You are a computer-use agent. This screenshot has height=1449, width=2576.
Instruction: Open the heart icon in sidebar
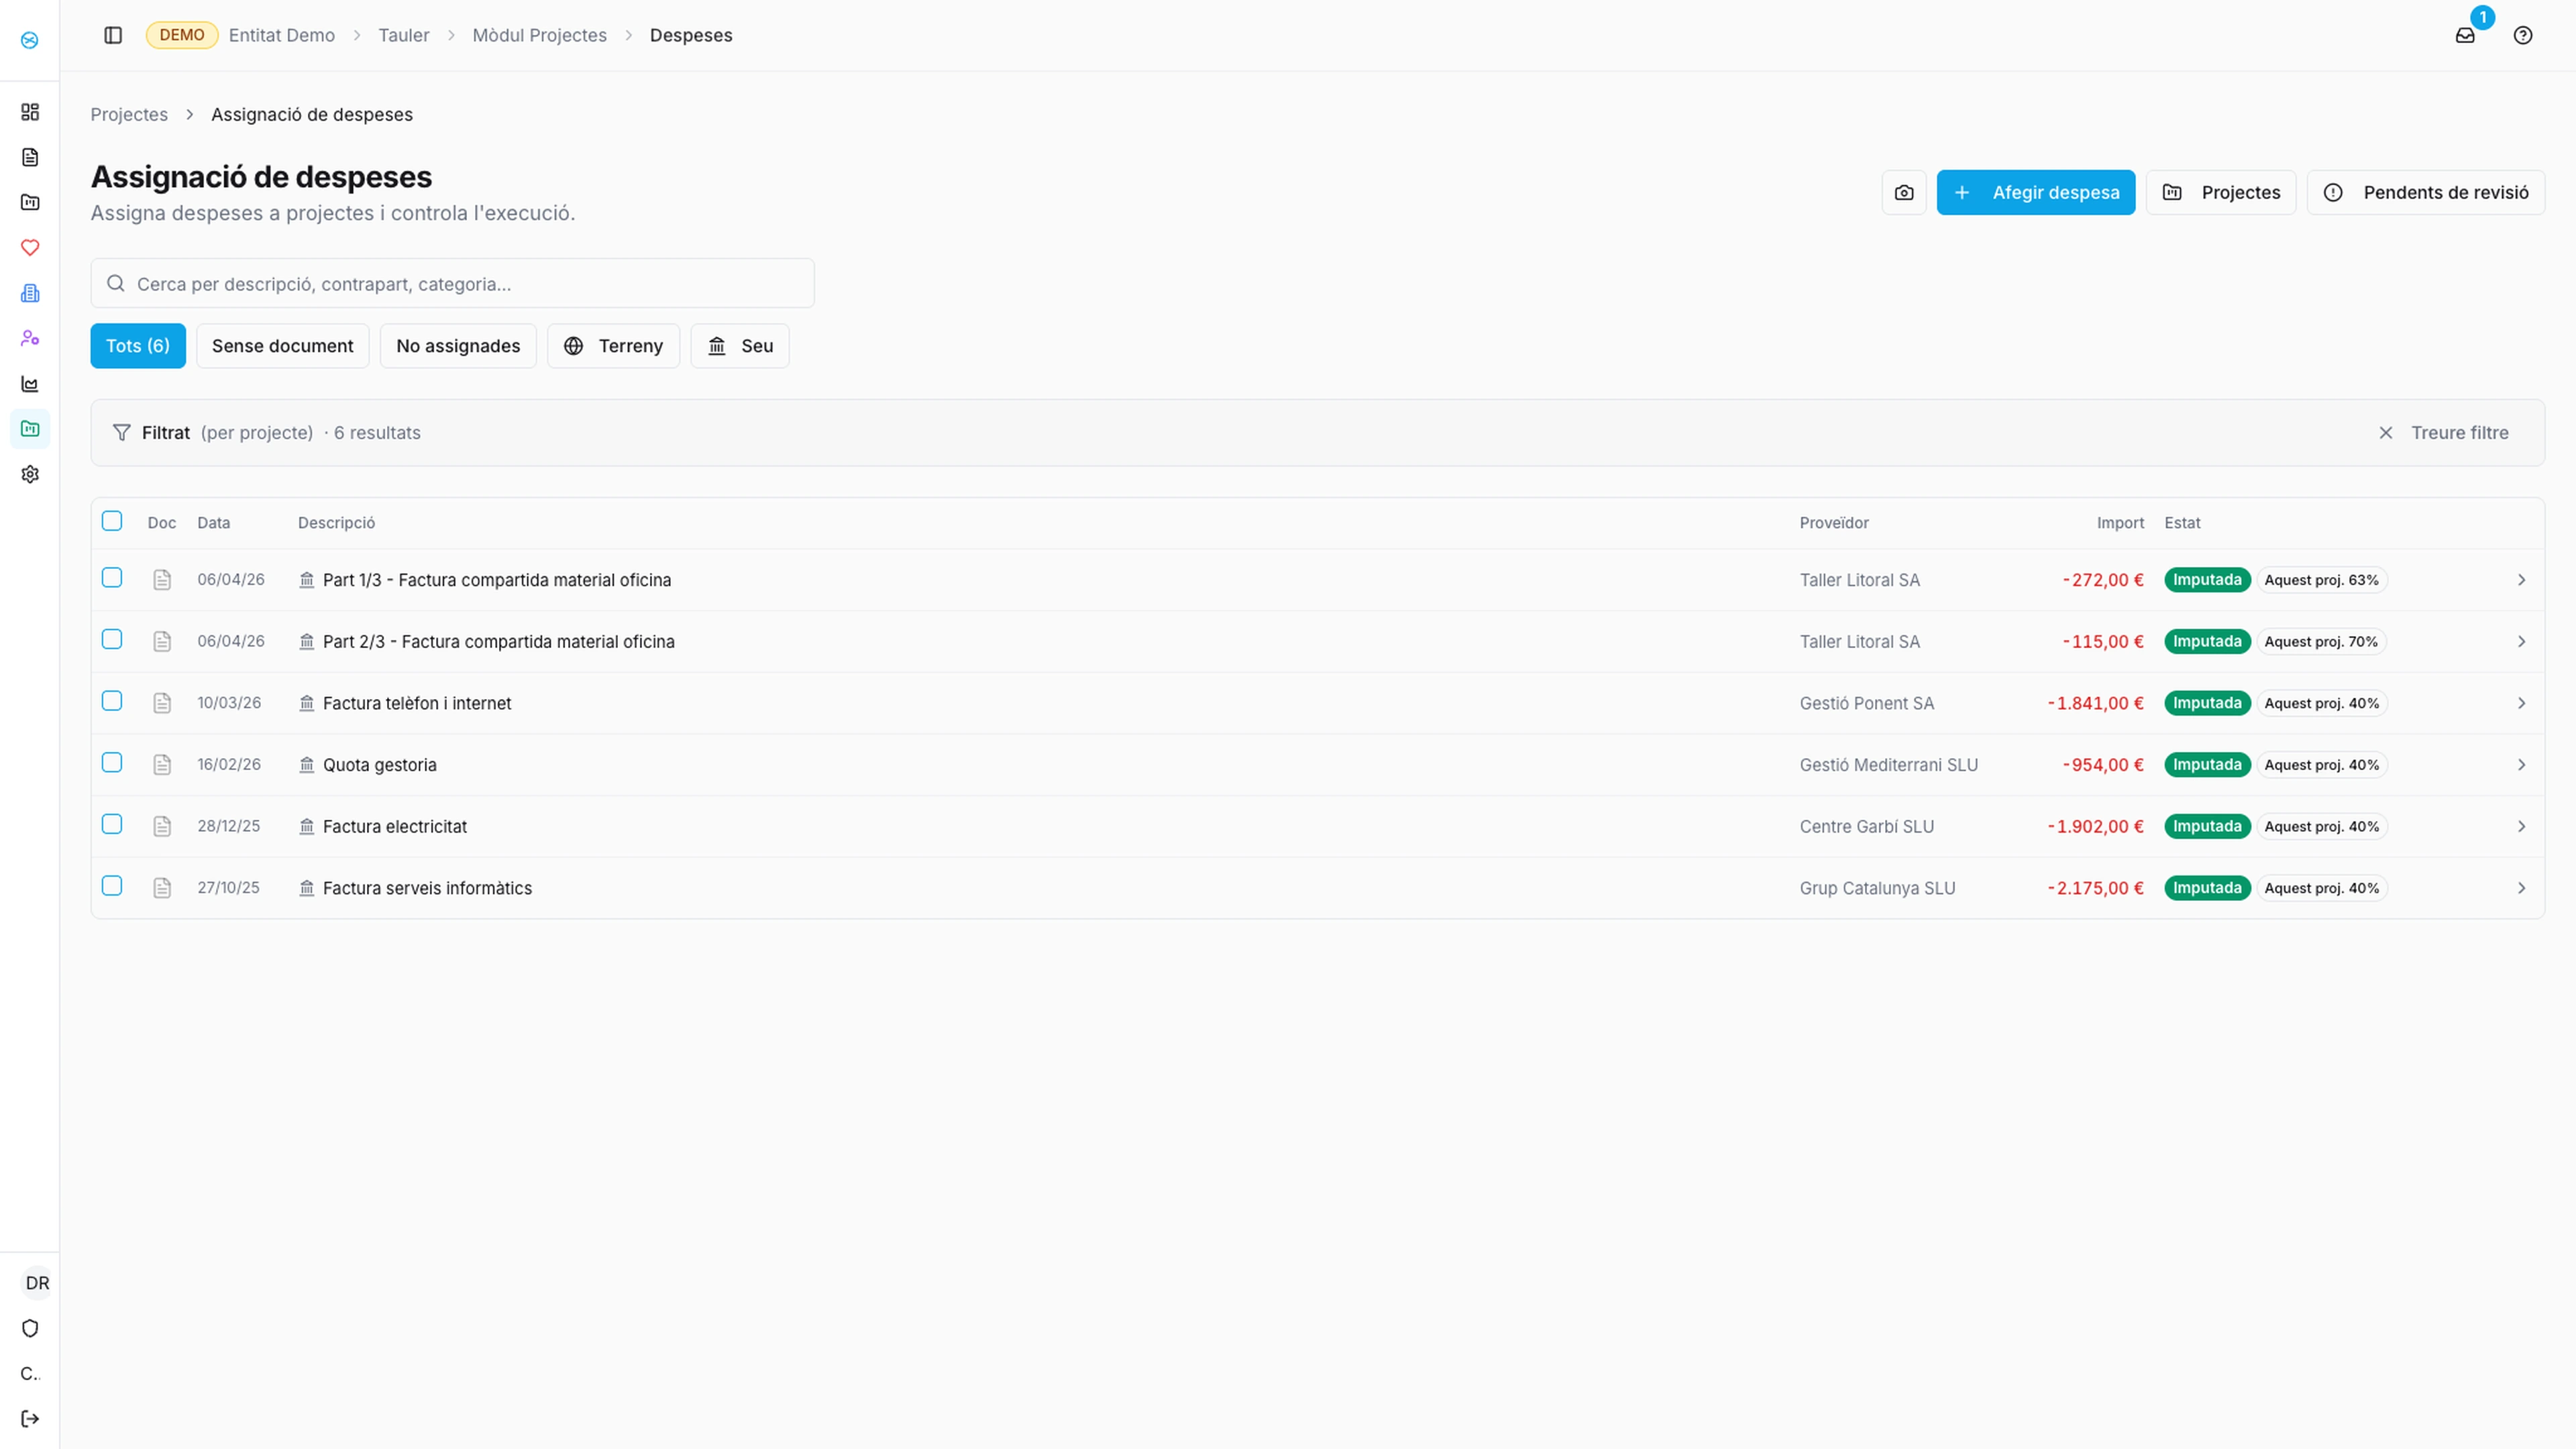(x=30, y=247)
